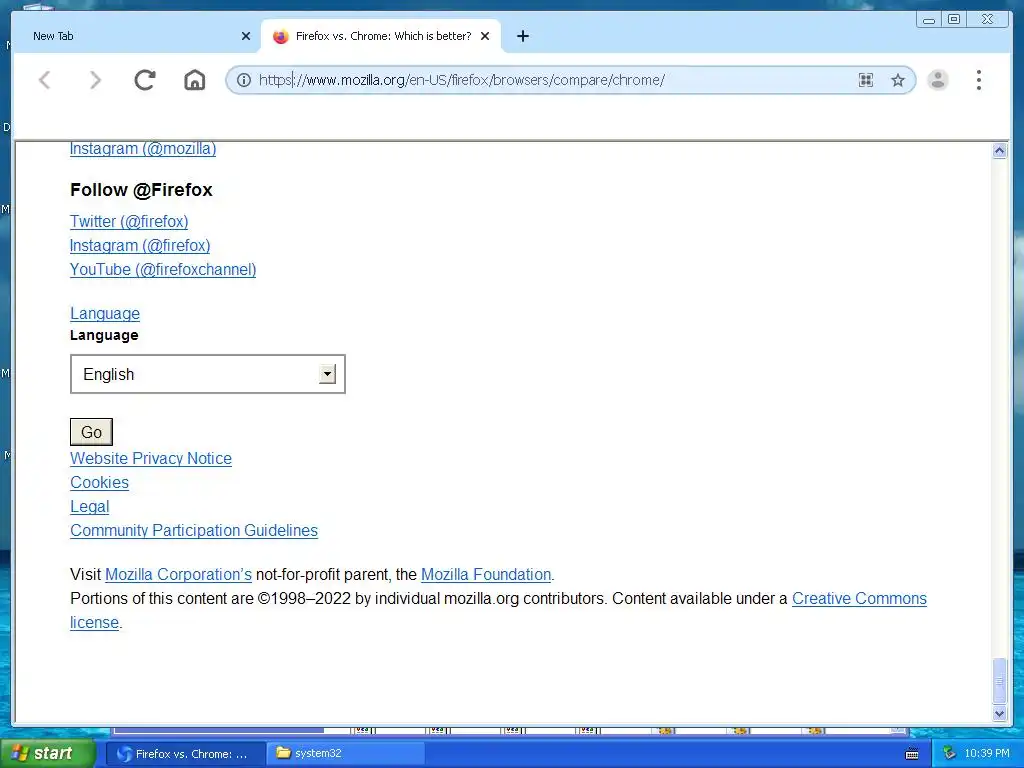Expand the English language dropdown
Screen dimensions: 1024x768
click(x=208, y=374)
